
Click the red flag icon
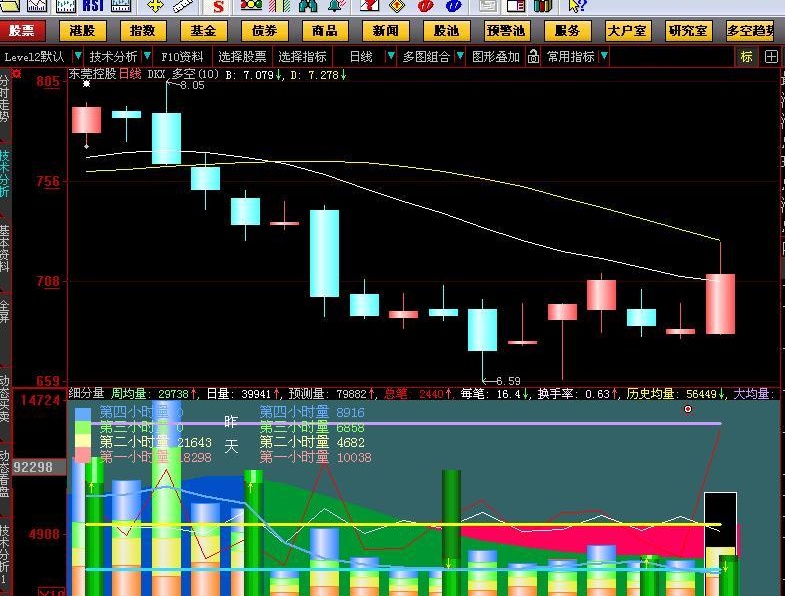[x=370, y=6]
